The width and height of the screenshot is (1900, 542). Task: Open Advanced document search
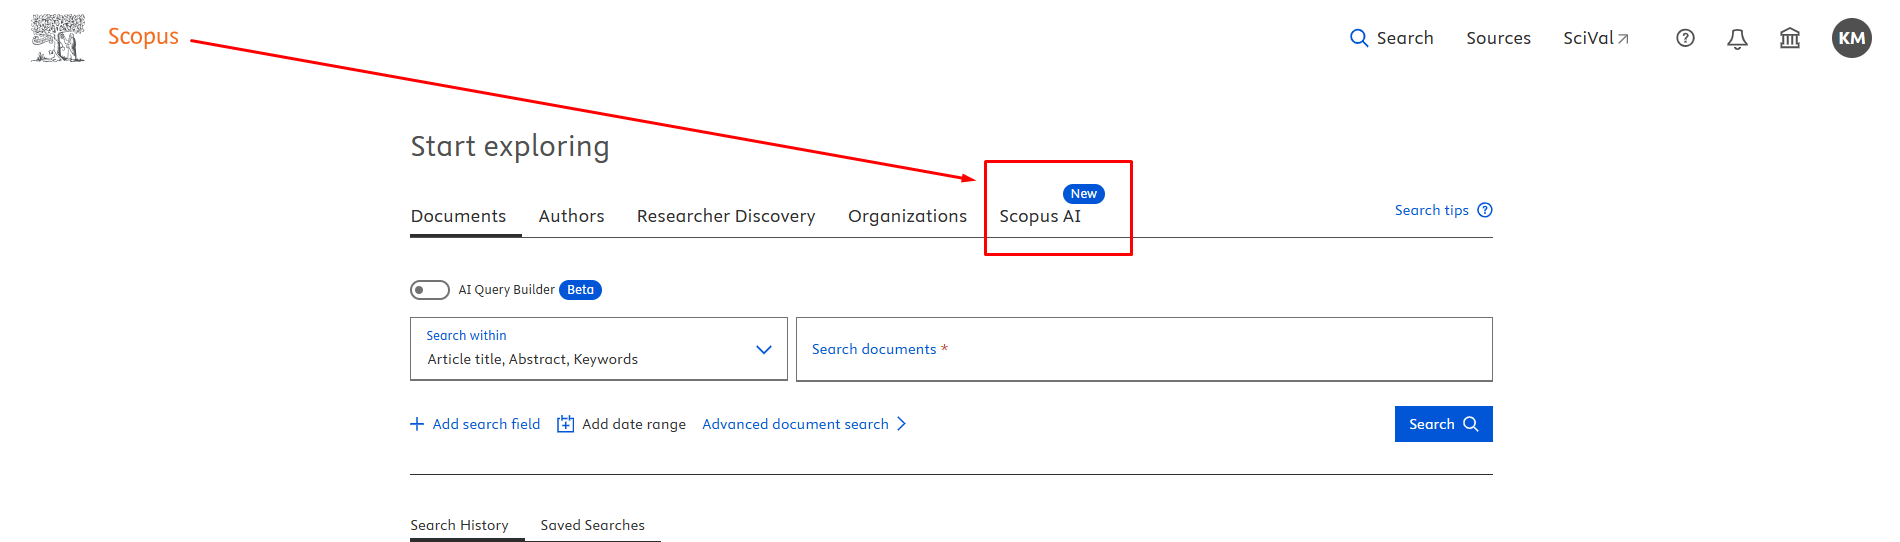pos(804,424)
